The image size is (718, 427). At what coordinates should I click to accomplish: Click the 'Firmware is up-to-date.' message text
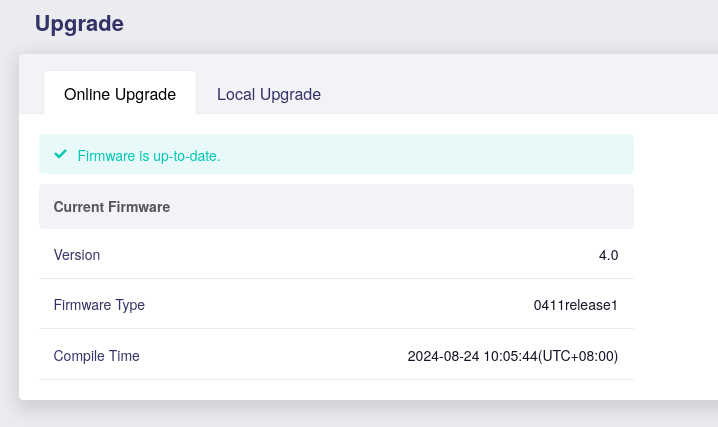[x=148, y=156]
